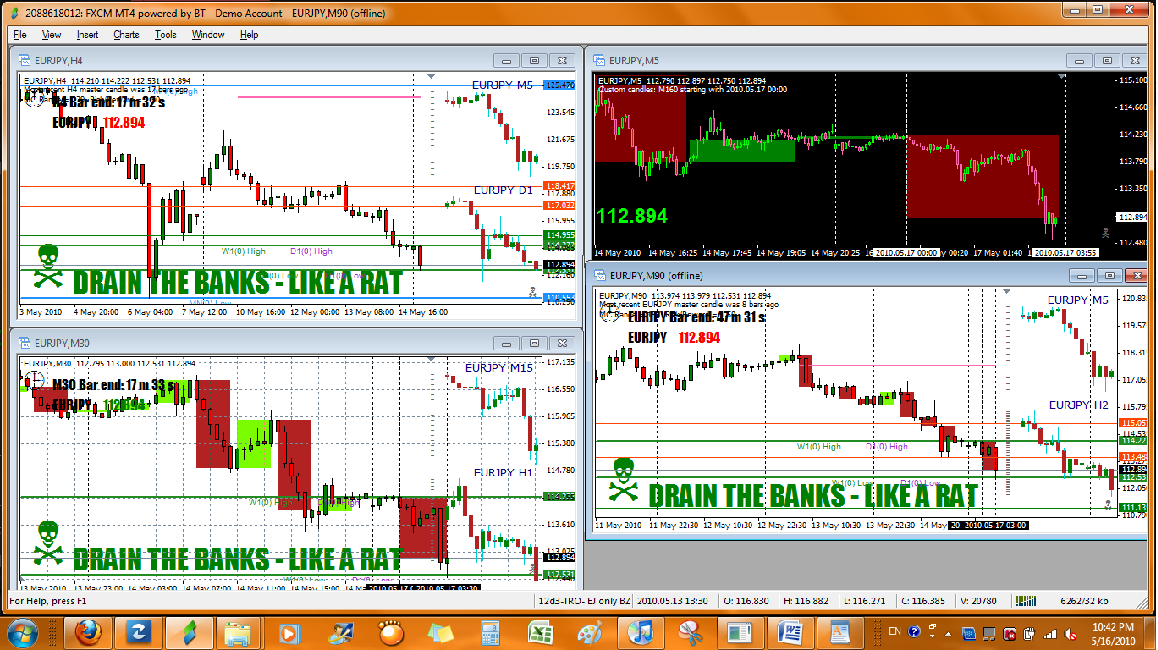Screen dimensions: 1158x650
Task: Close the EURJPY,M90 (offline) chart window
Action: tap(1137, 276)
